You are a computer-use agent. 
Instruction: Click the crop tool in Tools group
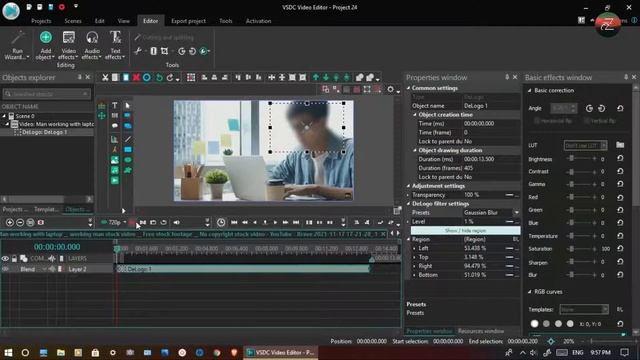[x=164, y=51]
